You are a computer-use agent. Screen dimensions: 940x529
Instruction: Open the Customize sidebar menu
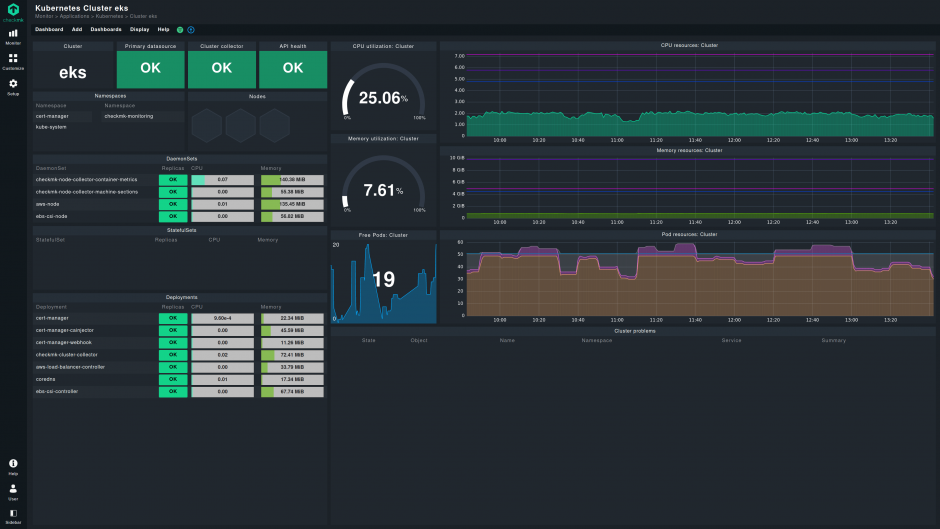13,61
